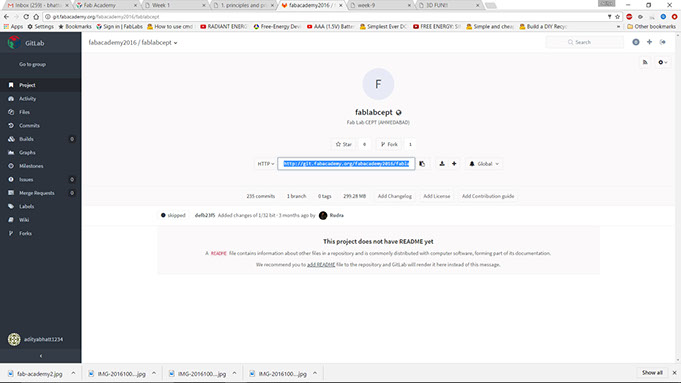681x383 pixels.
Task: Open the Apps bookmarks shortcut
Action: click(x=13, y=26)
